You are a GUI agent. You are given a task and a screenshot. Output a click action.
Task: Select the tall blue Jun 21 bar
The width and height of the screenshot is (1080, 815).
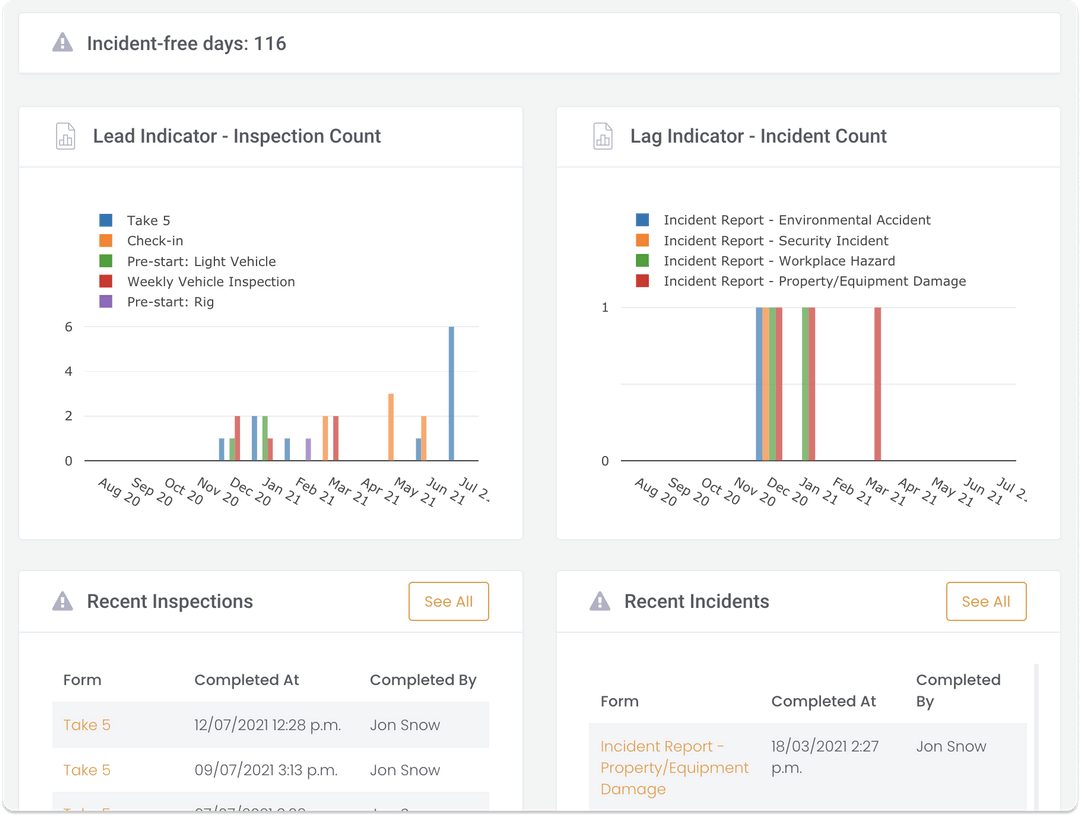[452, 394]
